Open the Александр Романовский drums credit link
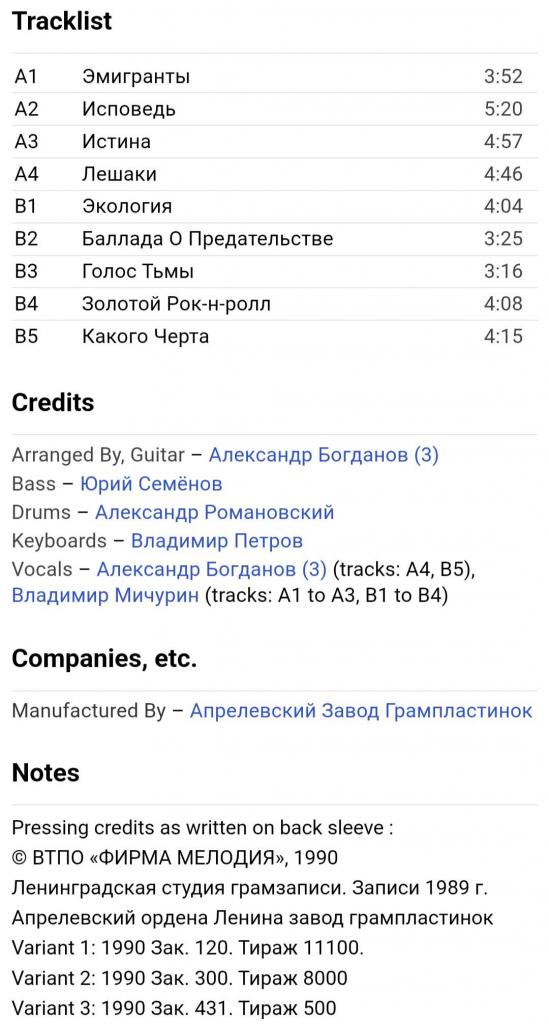The height and width of the screenshot is (1024, 549). click(x=214, y=512)
